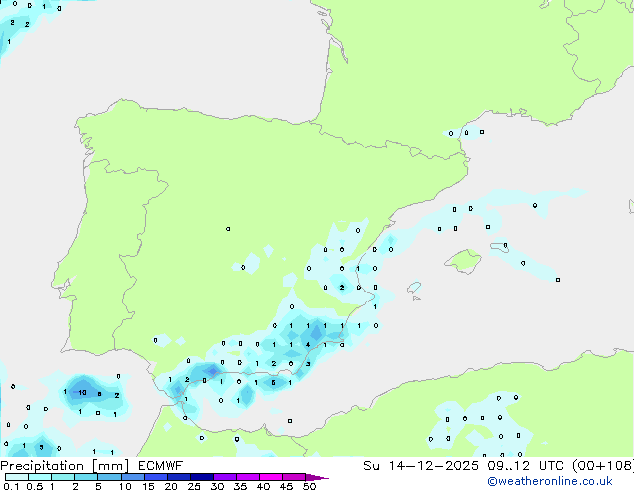Click the above-50 arrow tip of legend
This screenshot has height=490, width=634.
[317, 477]
